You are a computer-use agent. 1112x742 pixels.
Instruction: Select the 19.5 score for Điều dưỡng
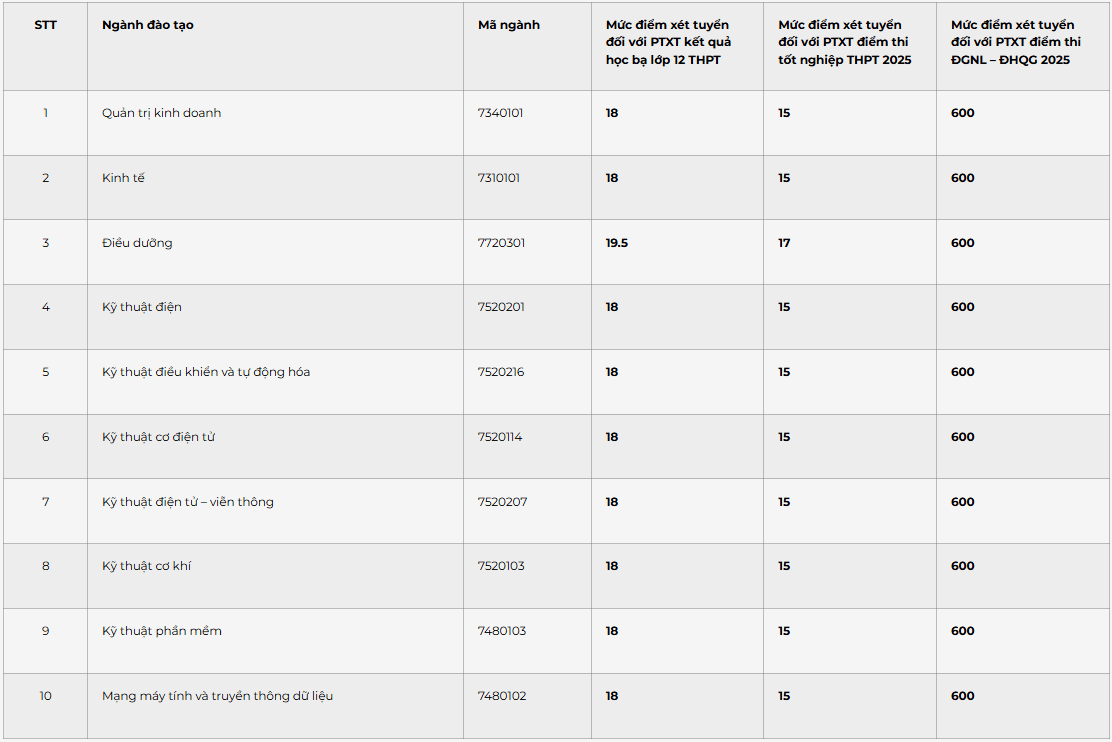click(x=617, y=243)
